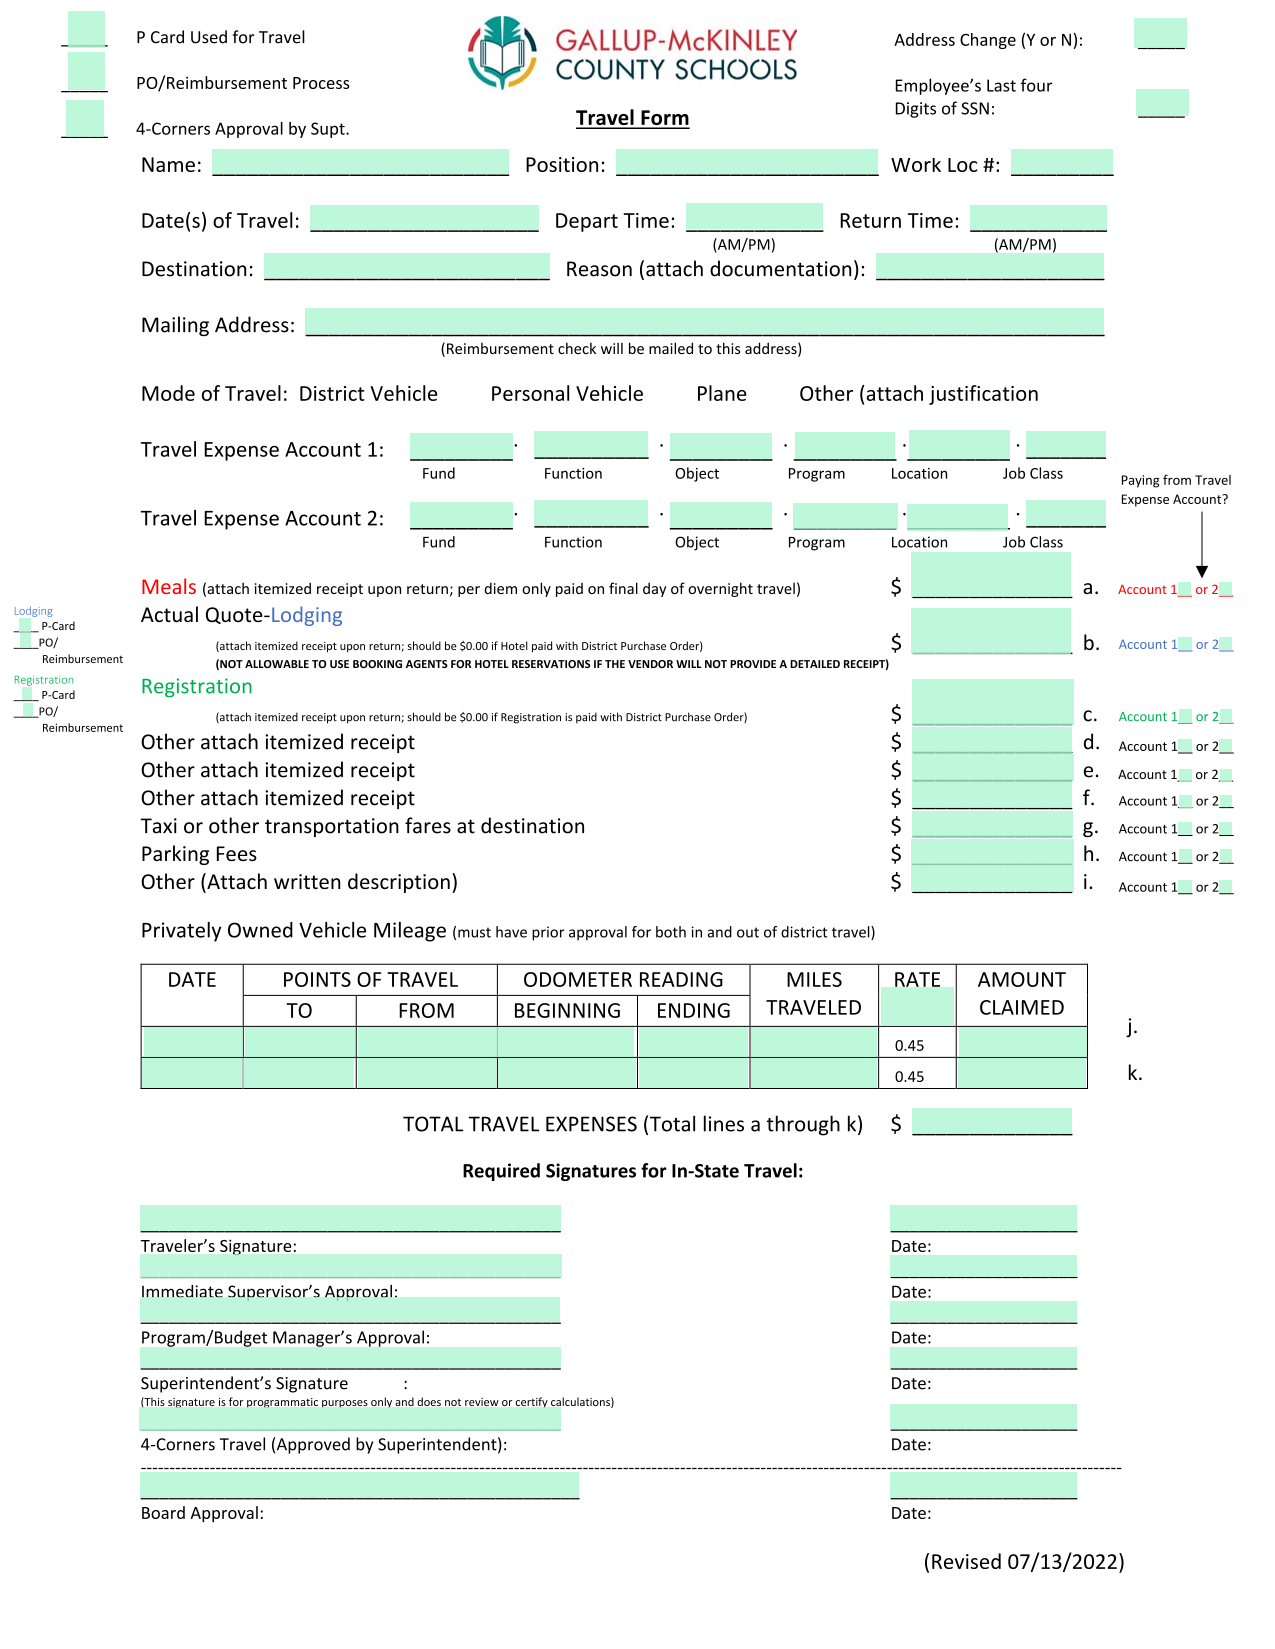Click the Date(s) of Travel field
The width and height of the screenshot is (1275, 1649).
424,218
